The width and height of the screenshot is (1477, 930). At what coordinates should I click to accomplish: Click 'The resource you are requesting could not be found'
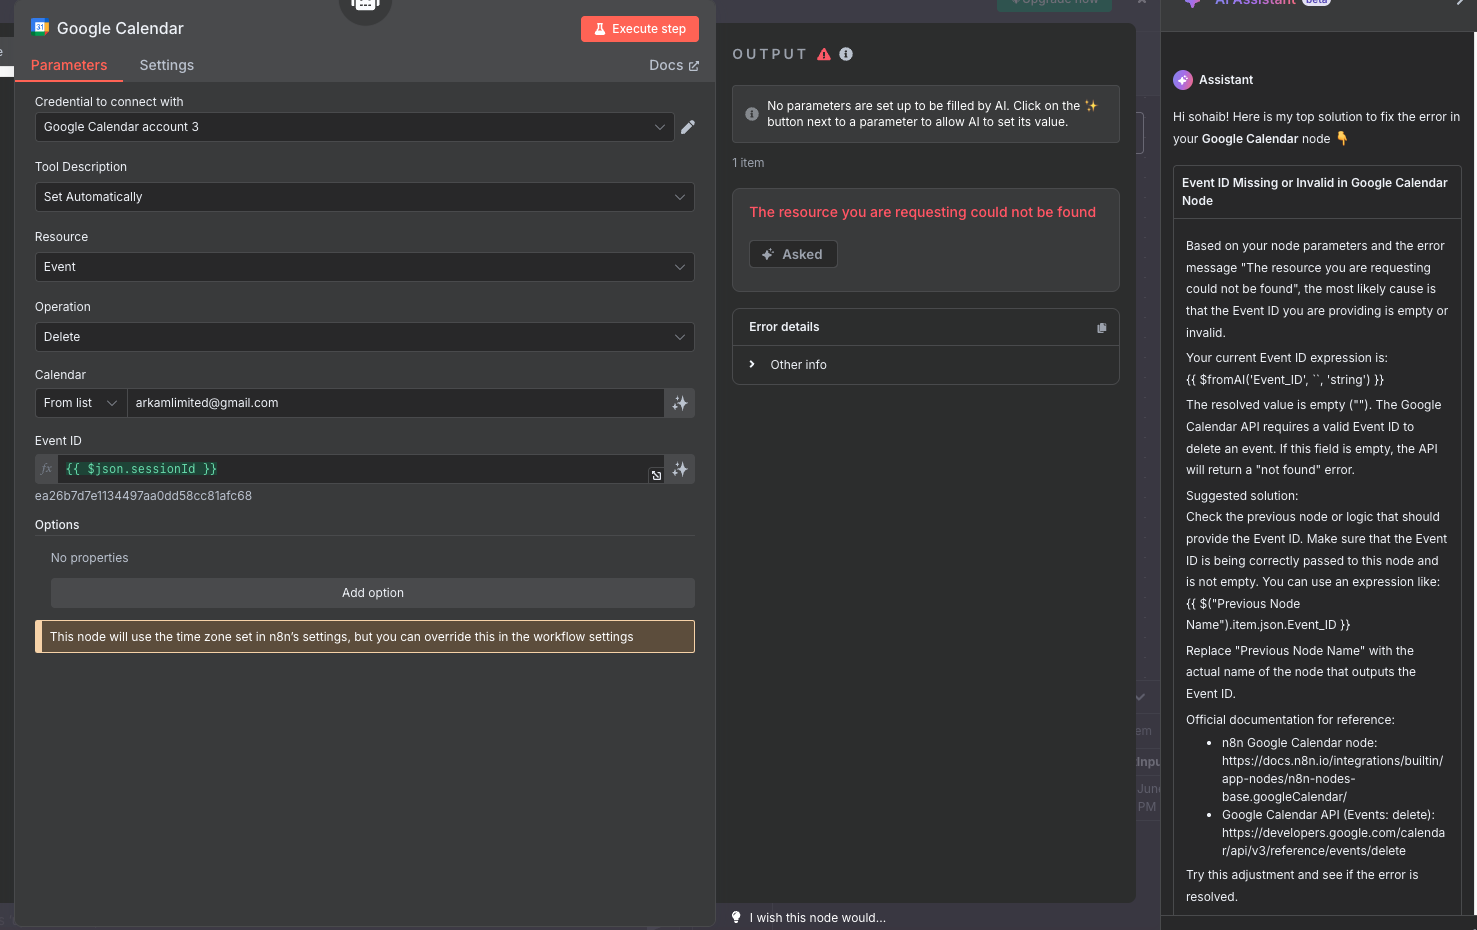[x=923, y=212]
